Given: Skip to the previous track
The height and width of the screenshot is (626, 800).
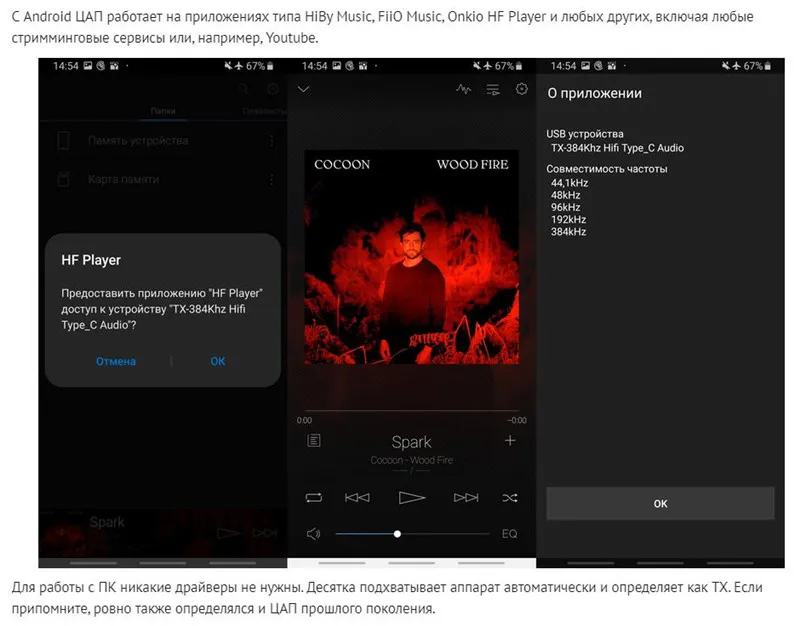Looking at the screenshot, I should pos(357,497).
